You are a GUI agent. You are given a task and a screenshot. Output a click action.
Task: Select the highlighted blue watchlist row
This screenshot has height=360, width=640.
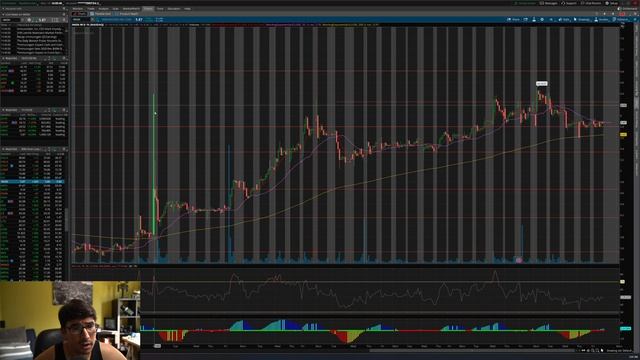(32, 182)
